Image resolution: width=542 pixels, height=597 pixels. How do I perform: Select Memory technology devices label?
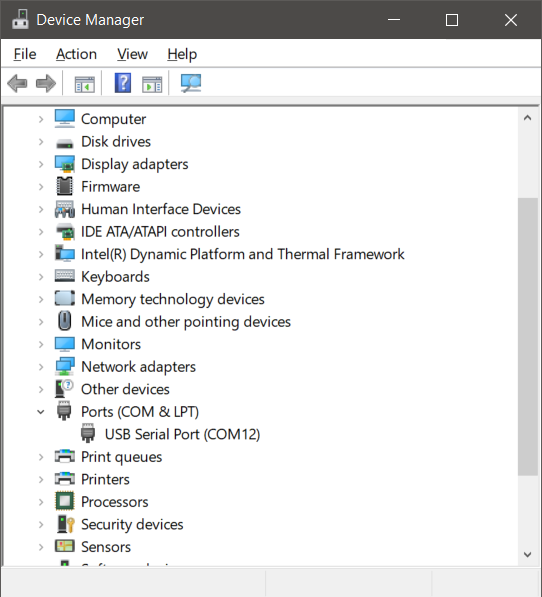(173, 299)
